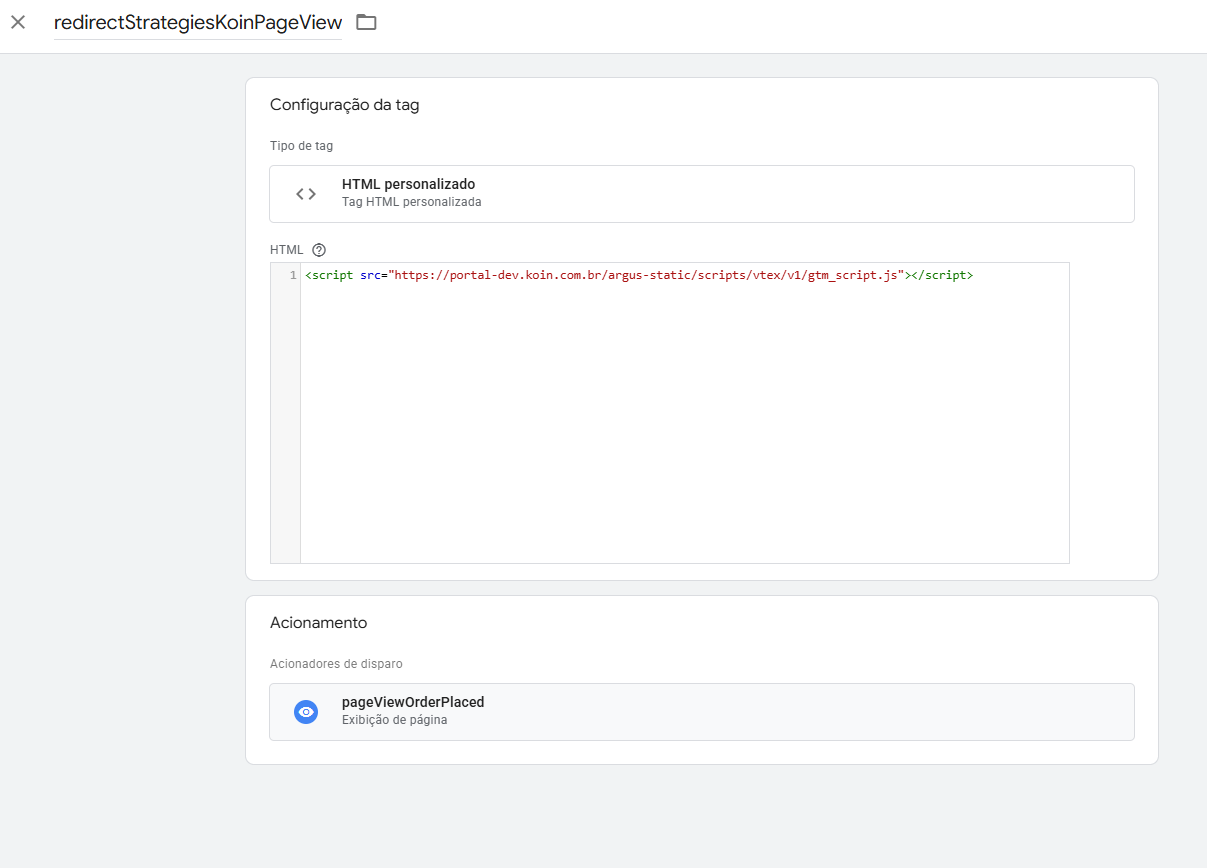Click the Exibição de página subtitle
This screenshot has height=868, width=1207.
pyautogui.click(x=394, y=720)
